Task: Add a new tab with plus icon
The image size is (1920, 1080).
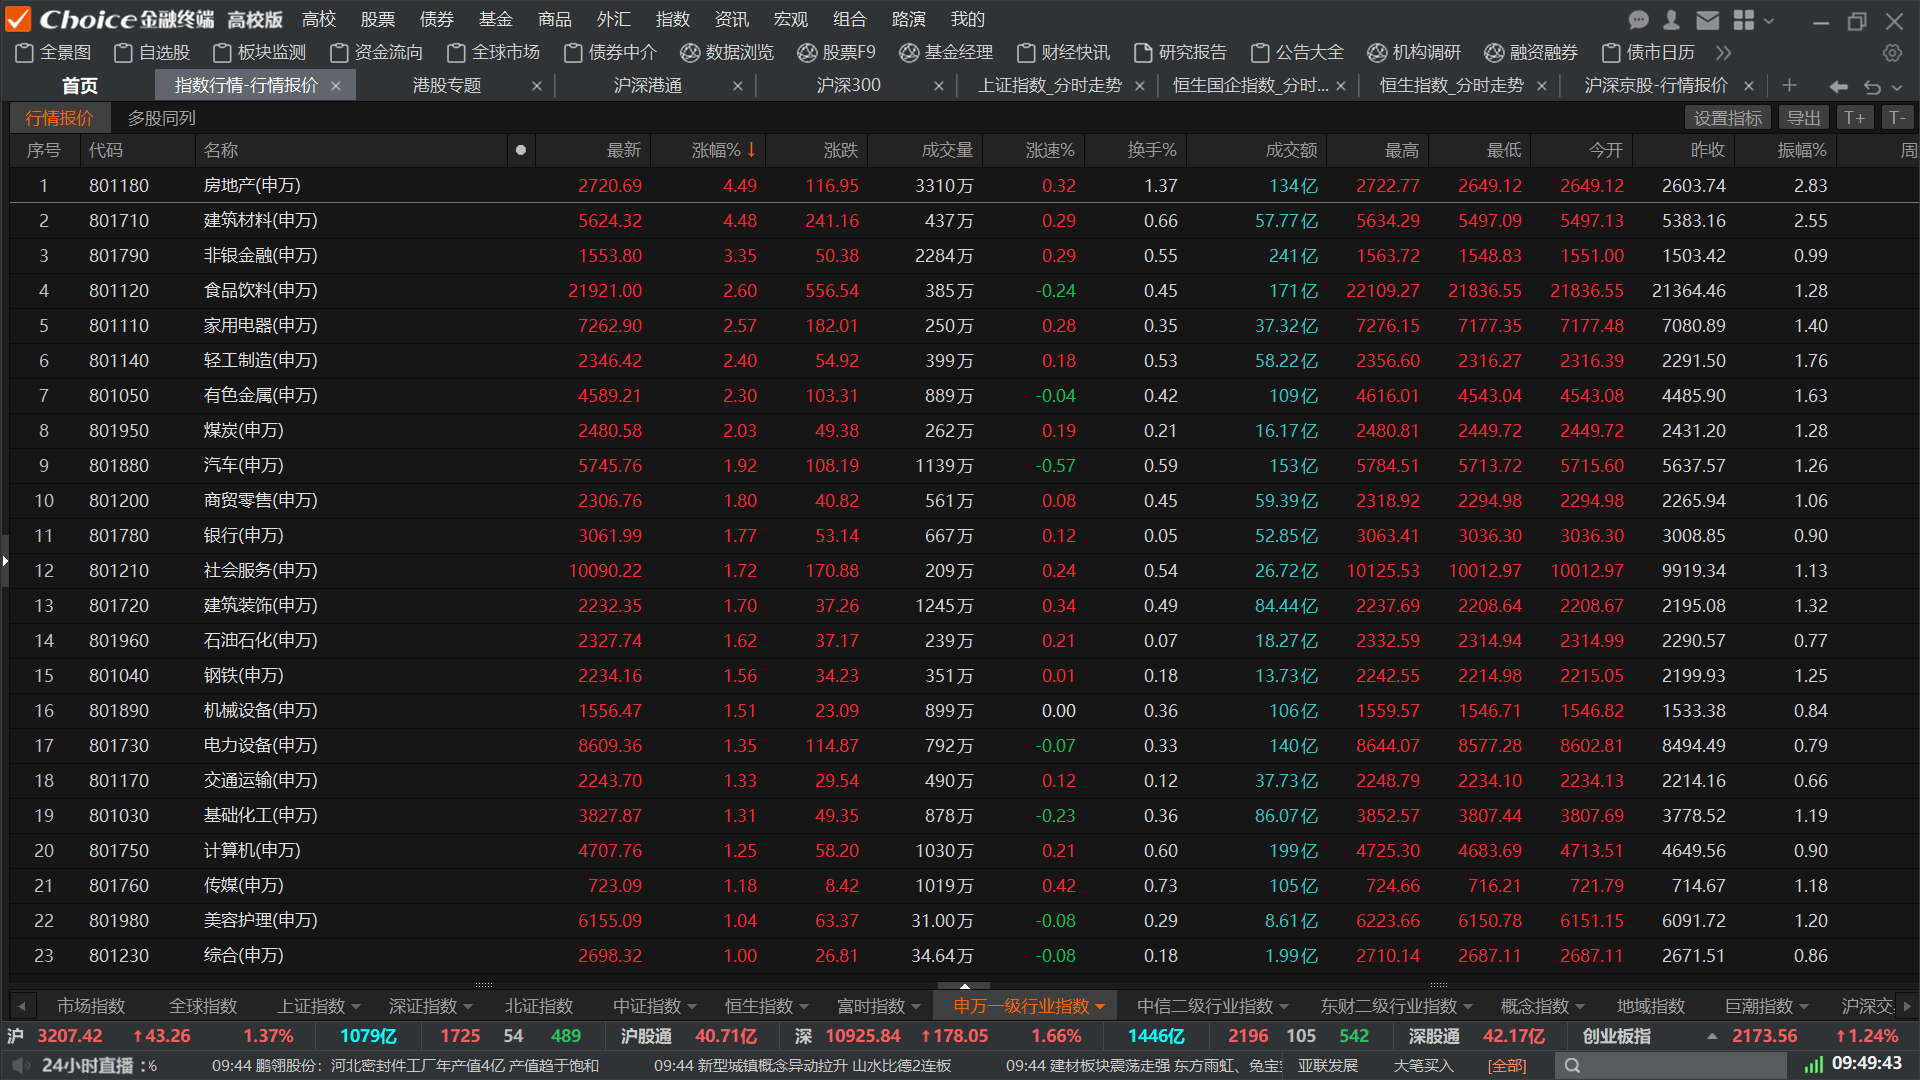Action: click(x=1789, y=86)
